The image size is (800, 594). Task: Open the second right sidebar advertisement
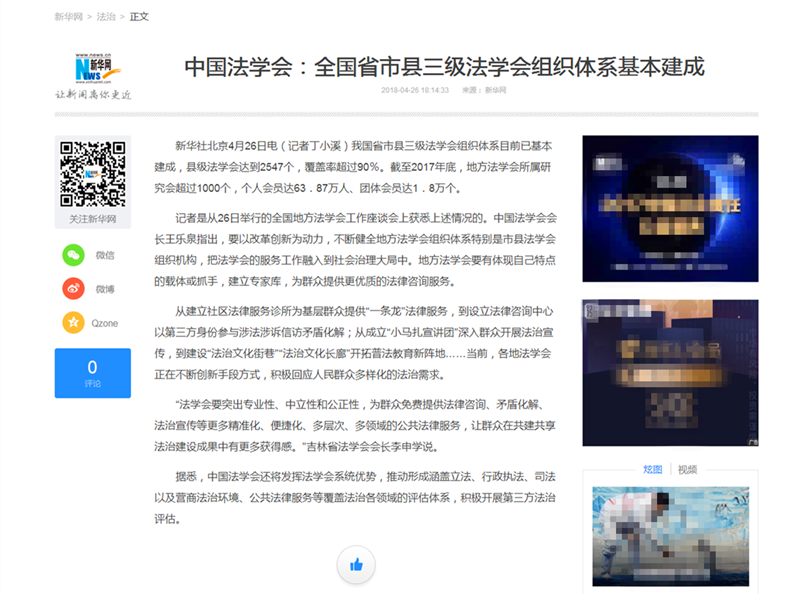pyautogui.click(x=670, y=372)
